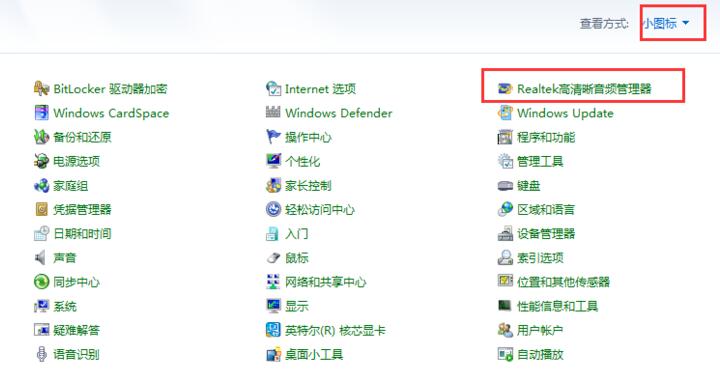Click the 同步中心 green icon
This screenshot has height=382, width=720.
(41, 282)
